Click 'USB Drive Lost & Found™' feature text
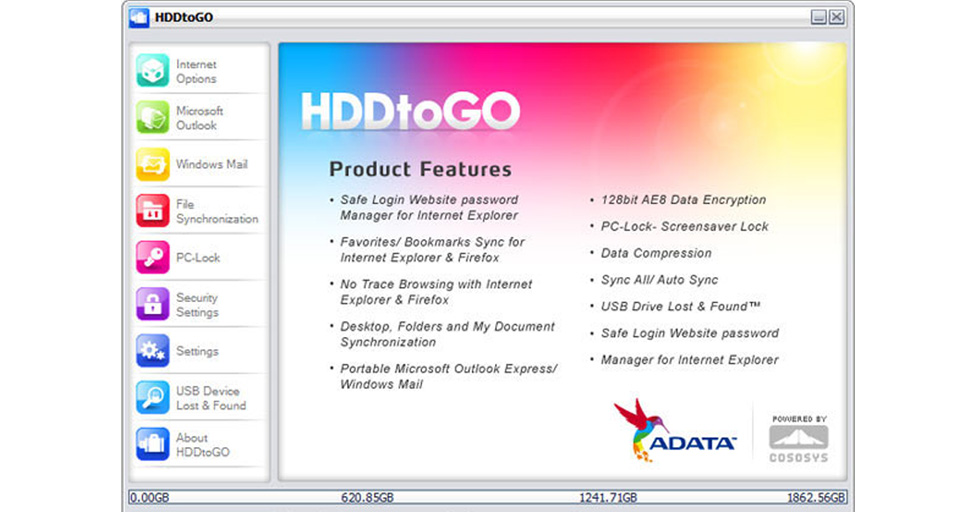960x512 pixels. 680,306
